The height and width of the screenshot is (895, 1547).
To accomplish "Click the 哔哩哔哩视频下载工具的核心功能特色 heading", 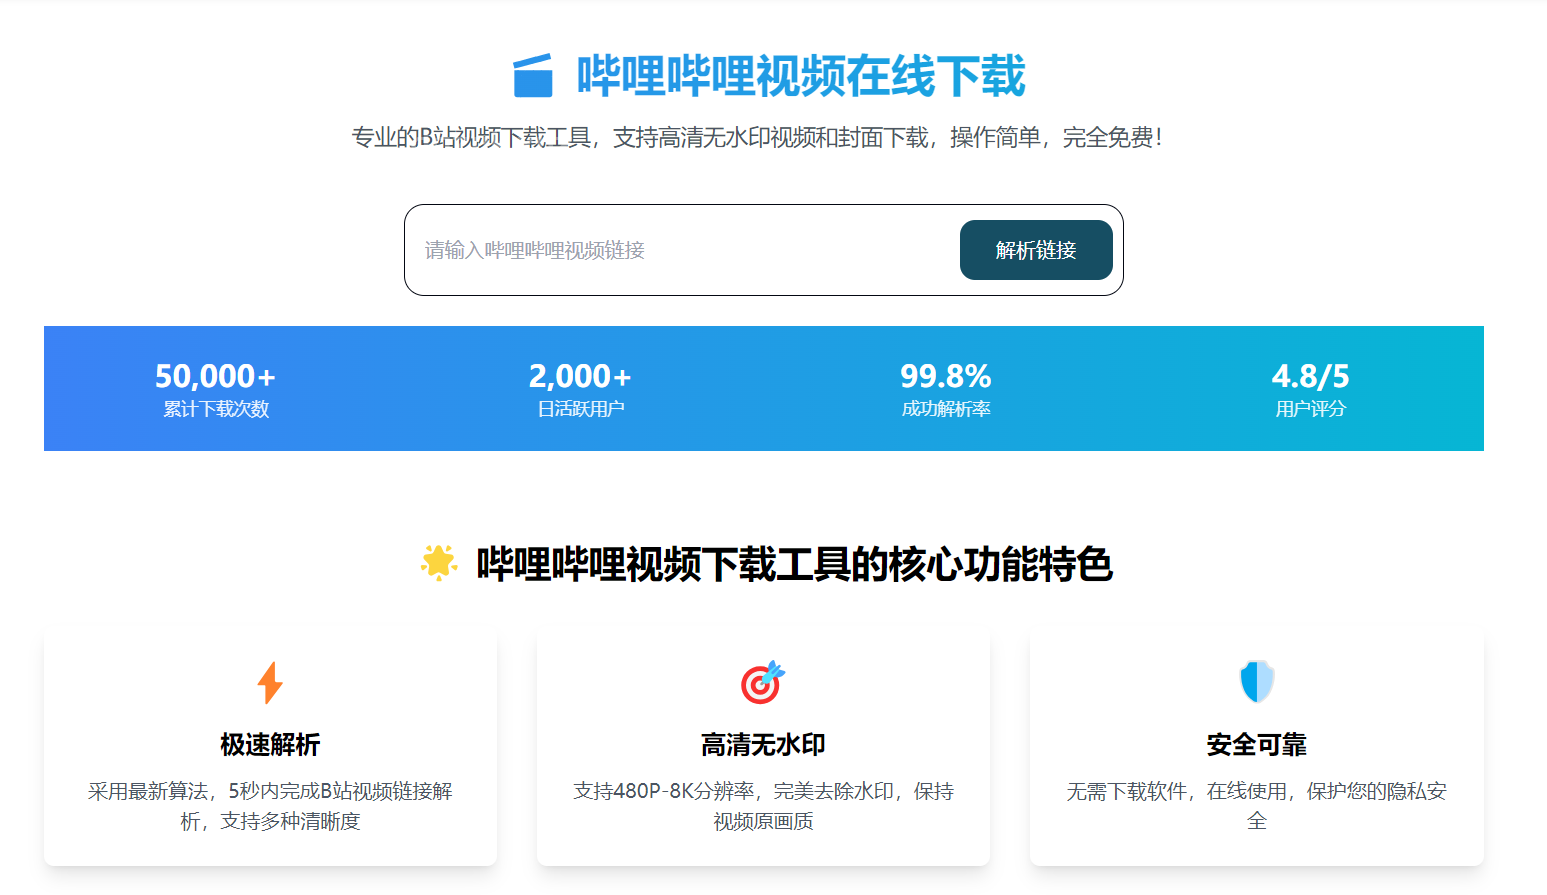I will coord(795,565).
